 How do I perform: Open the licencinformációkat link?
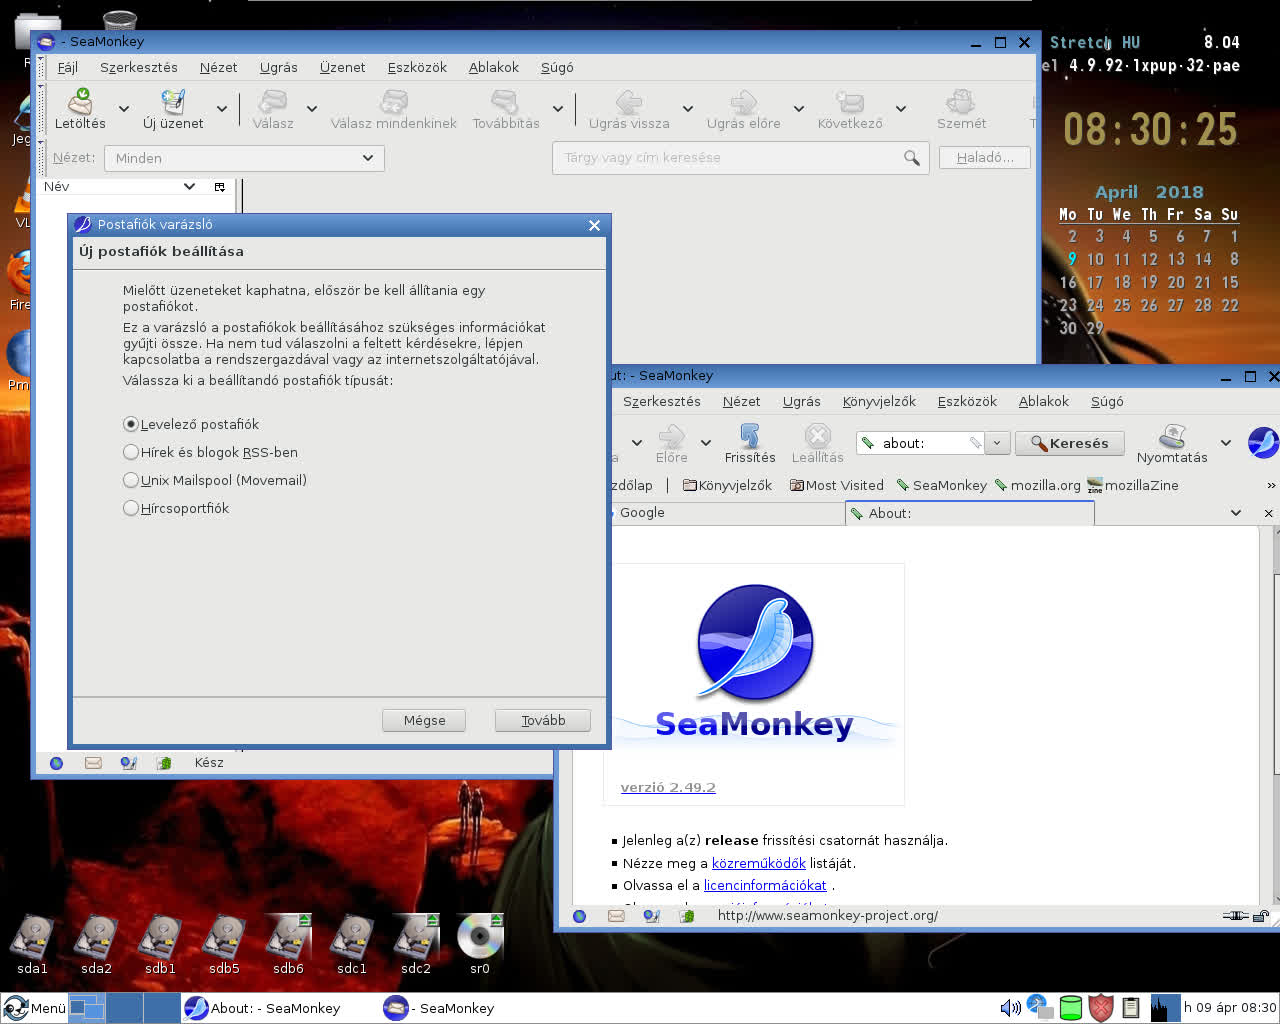pos(765,885)
